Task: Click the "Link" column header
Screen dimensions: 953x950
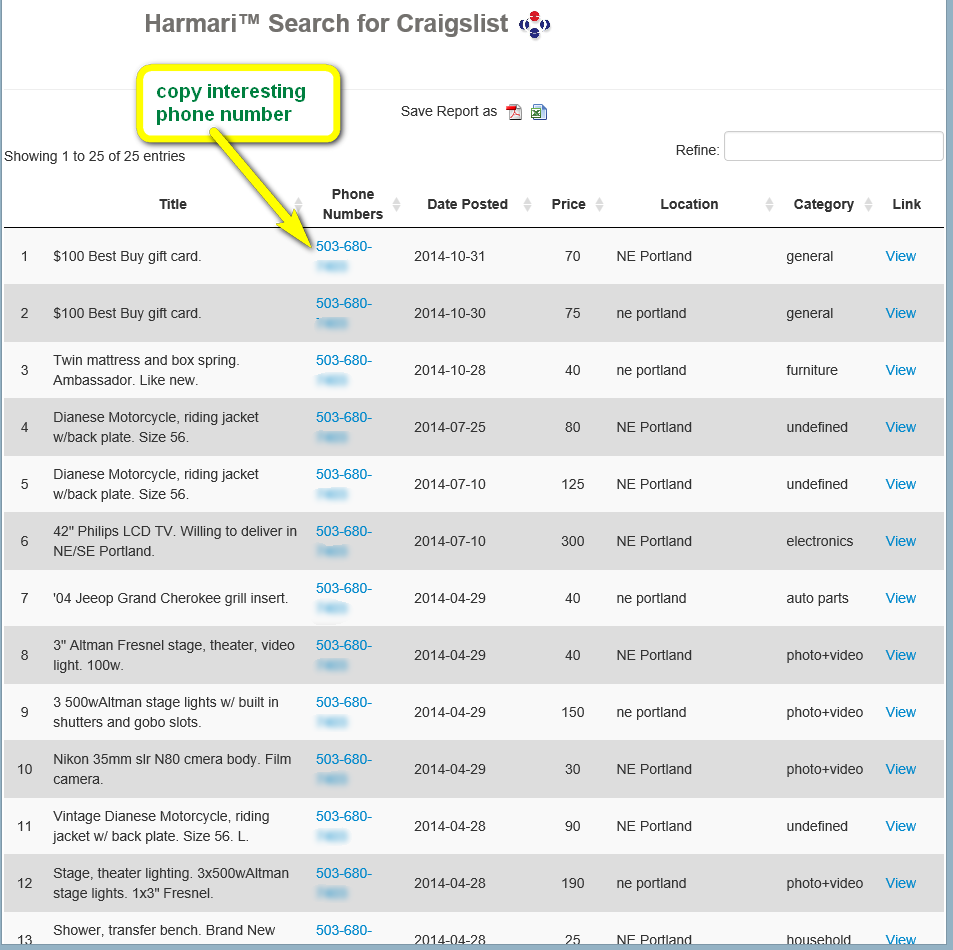Action: tap(906, 204)
